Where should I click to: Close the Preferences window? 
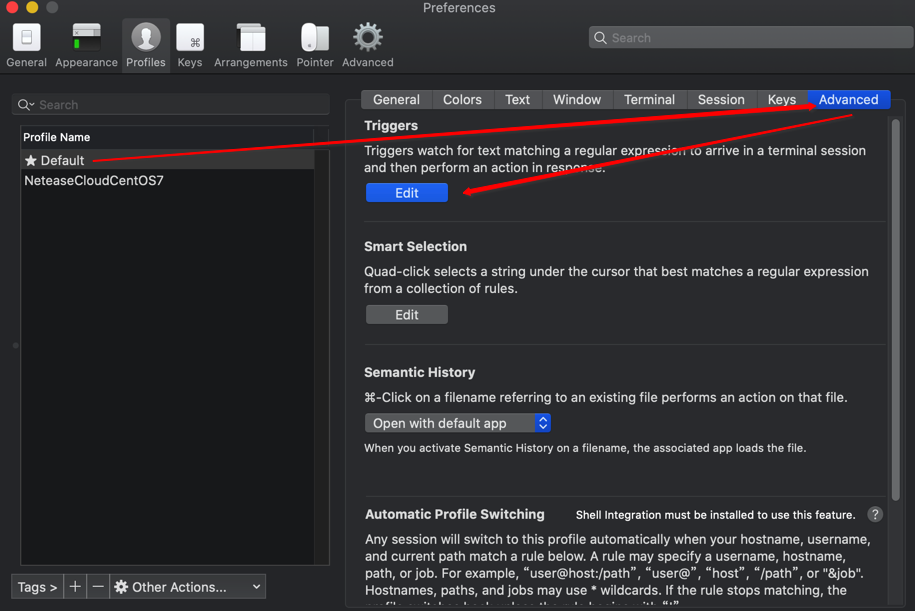click(12, 7)
